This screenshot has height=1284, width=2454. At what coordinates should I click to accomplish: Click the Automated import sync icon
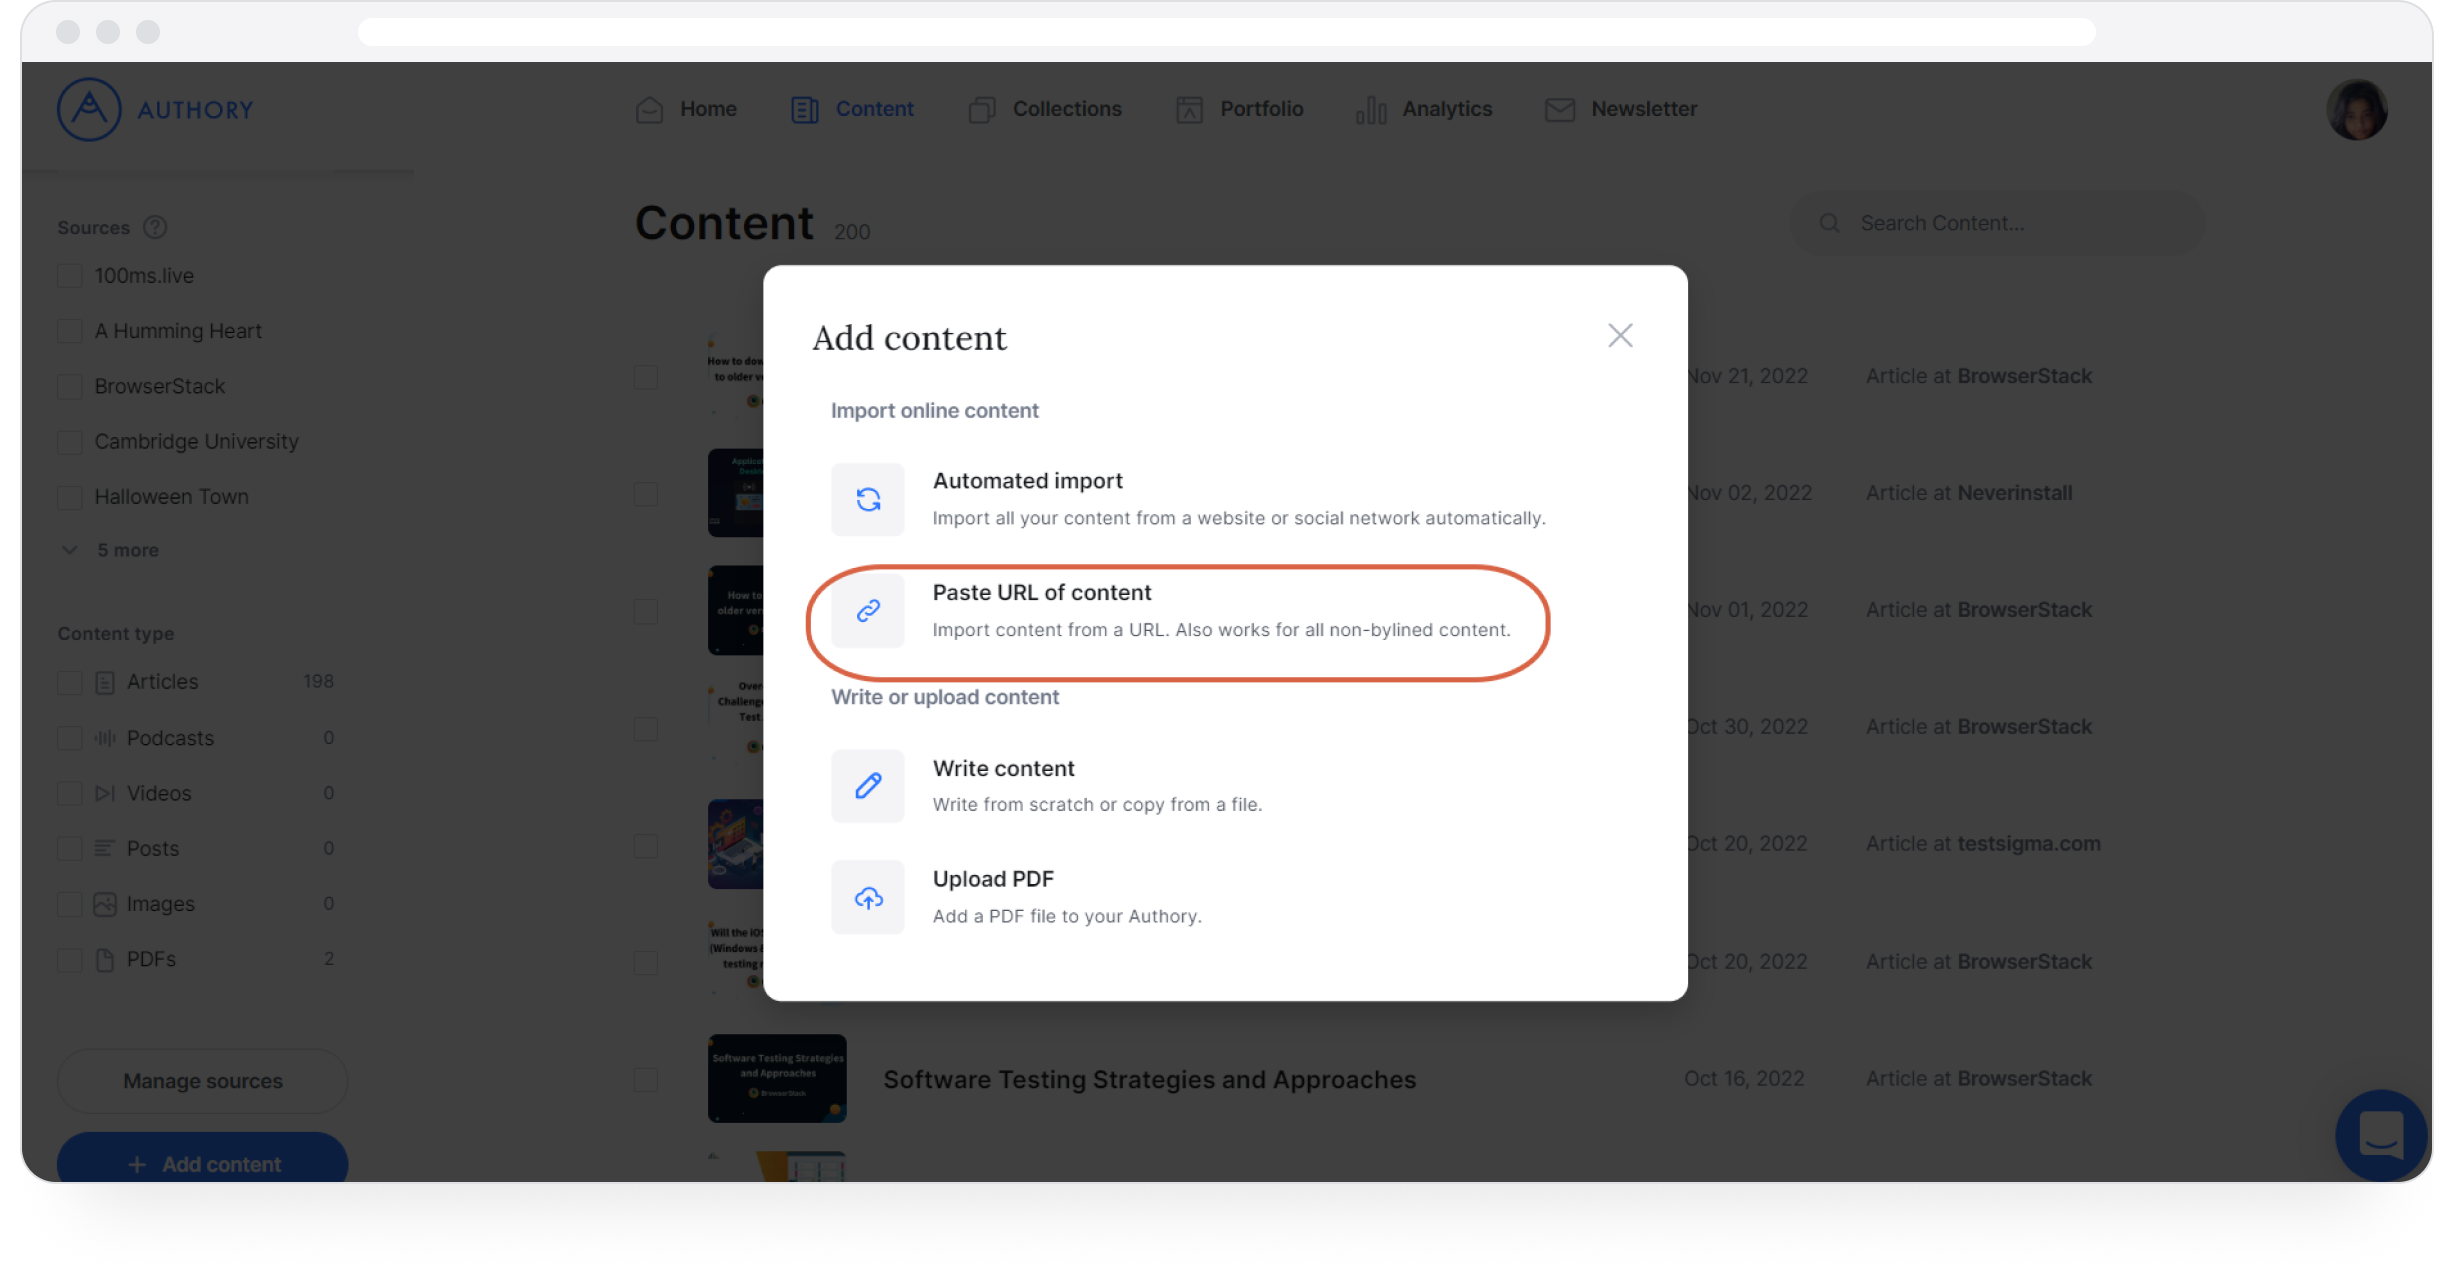pyautogui.click(x=868, y=499)
